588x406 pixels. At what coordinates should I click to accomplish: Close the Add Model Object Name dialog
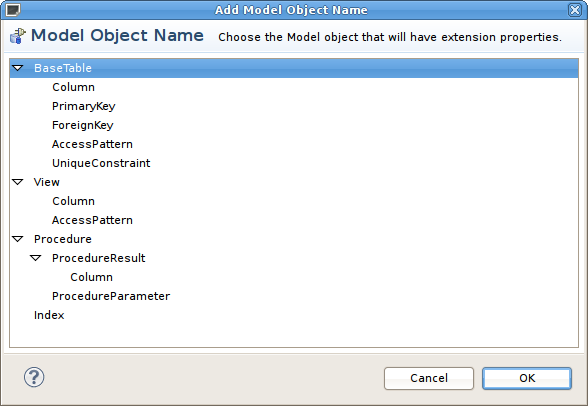tap(575, 9)
